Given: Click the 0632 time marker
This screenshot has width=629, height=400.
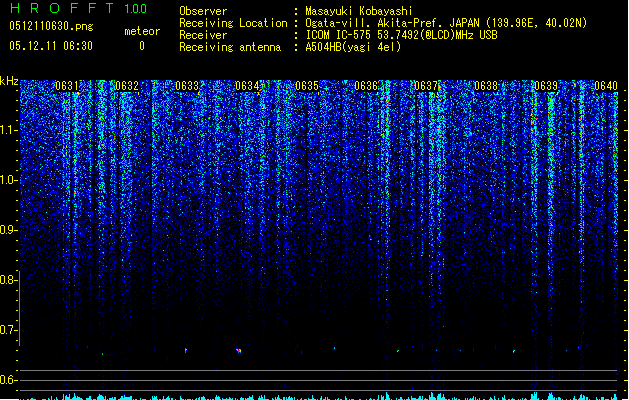Looking at the screenshot, I should tap(127, 86).
